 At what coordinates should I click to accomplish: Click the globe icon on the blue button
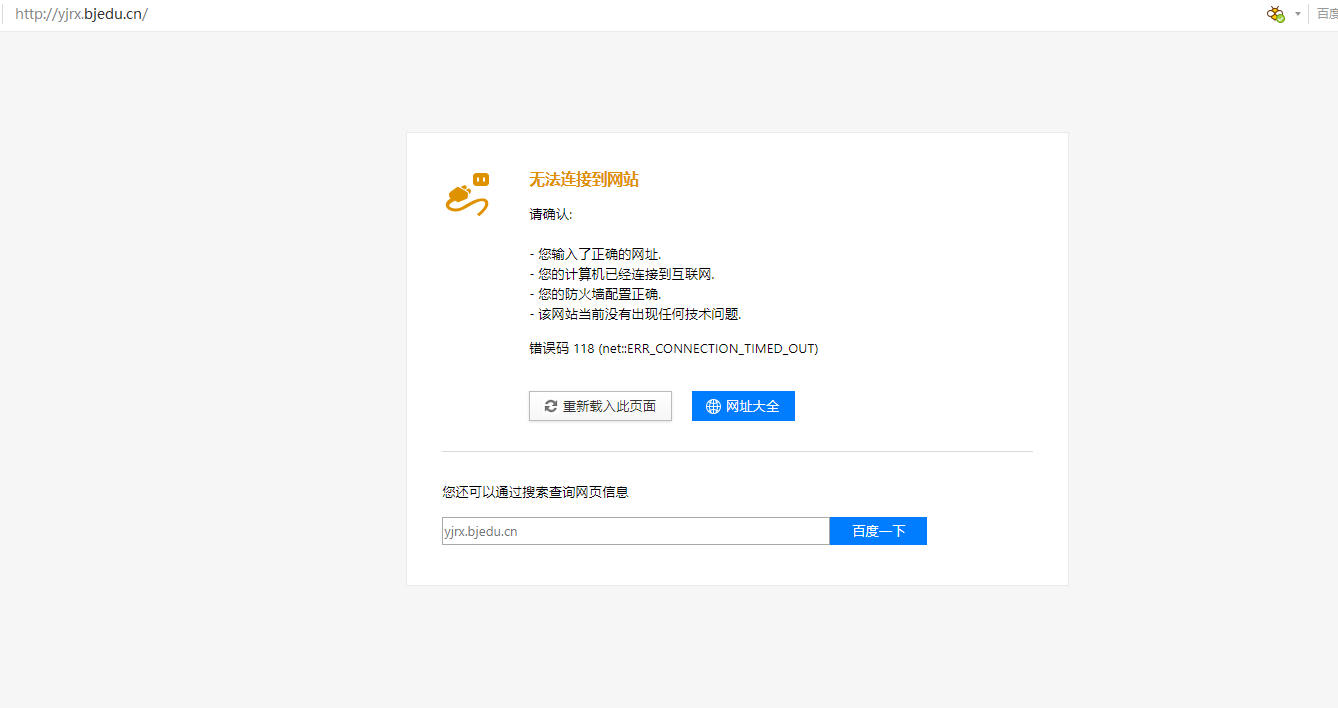pos(713,406)
